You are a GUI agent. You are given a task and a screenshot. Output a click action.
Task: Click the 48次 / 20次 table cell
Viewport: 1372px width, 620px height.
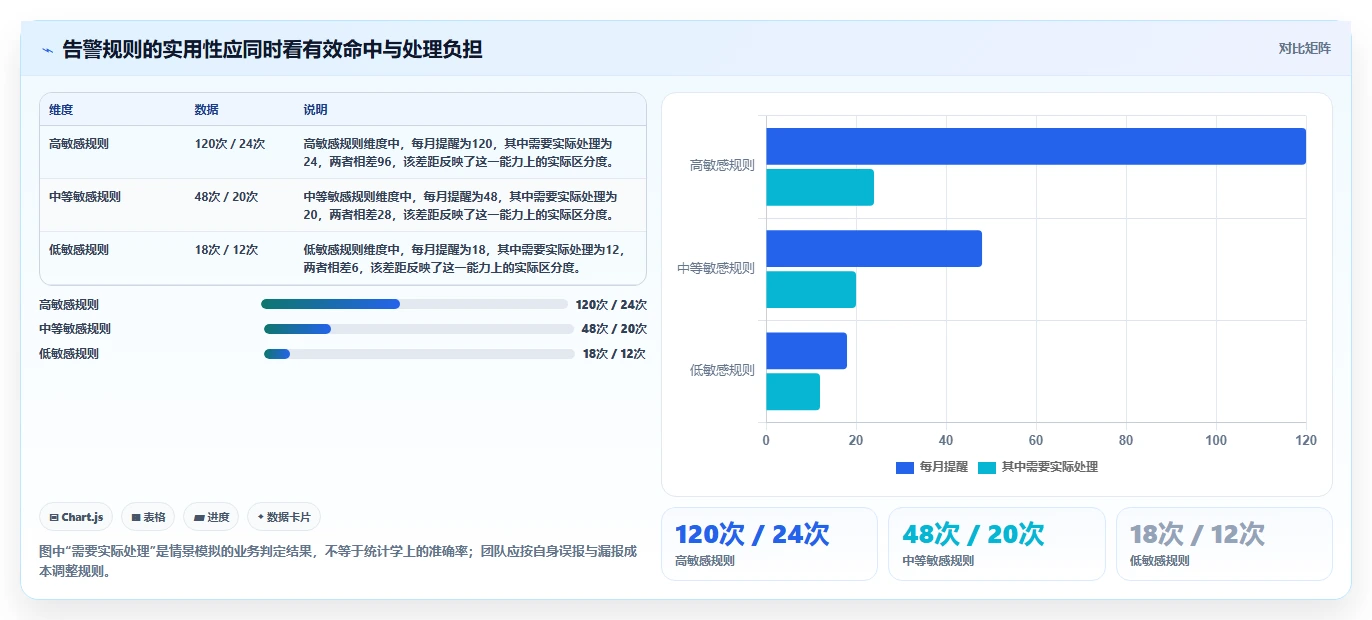227,197
